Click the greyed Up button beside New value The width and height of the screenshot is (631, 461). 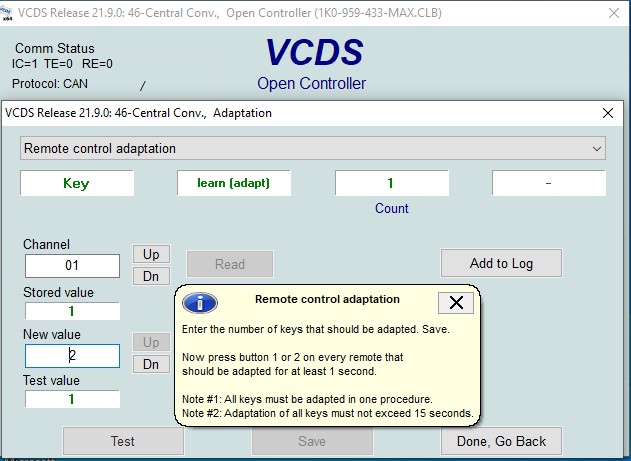151,342
